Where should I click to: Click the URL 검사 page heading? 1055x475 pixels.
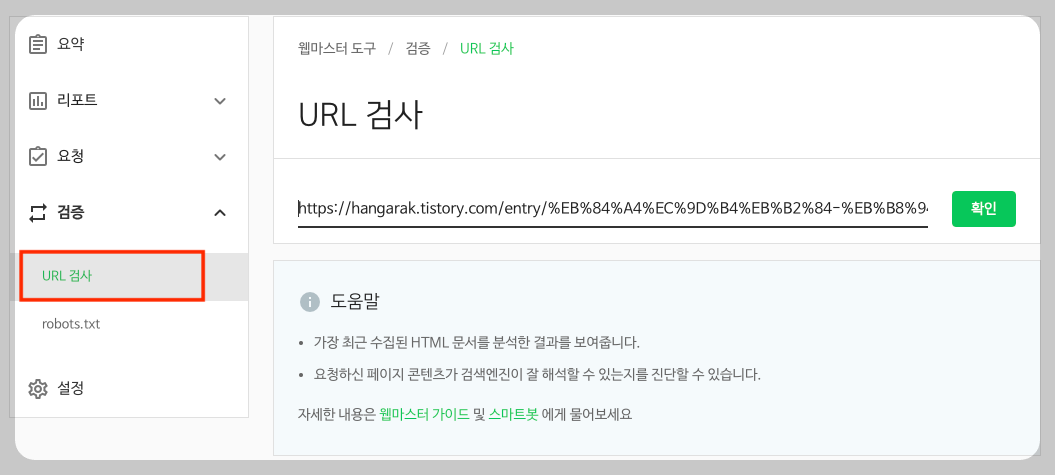pos(360,115)
